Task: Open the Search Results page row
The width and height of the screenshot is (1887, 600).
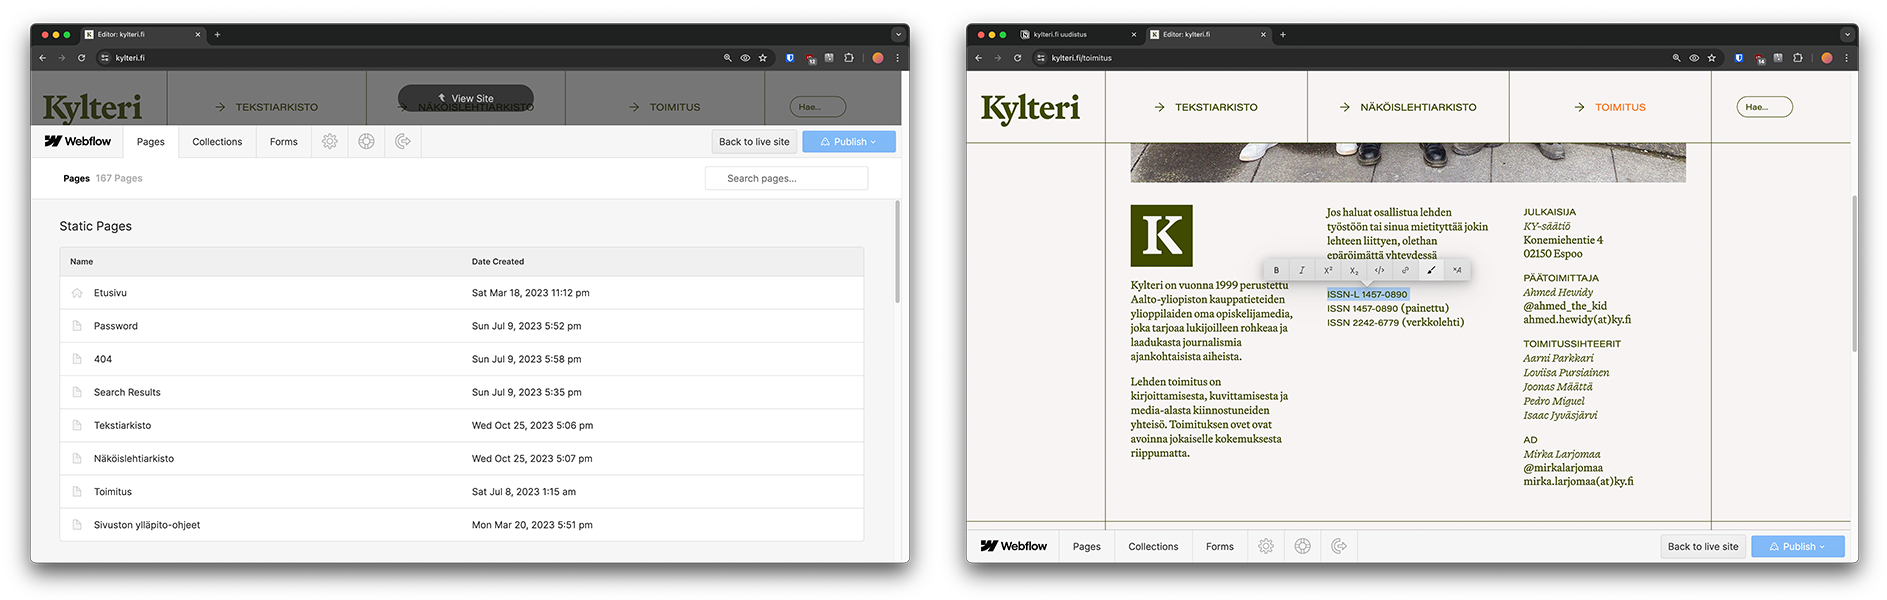Action: click(462, 392)
